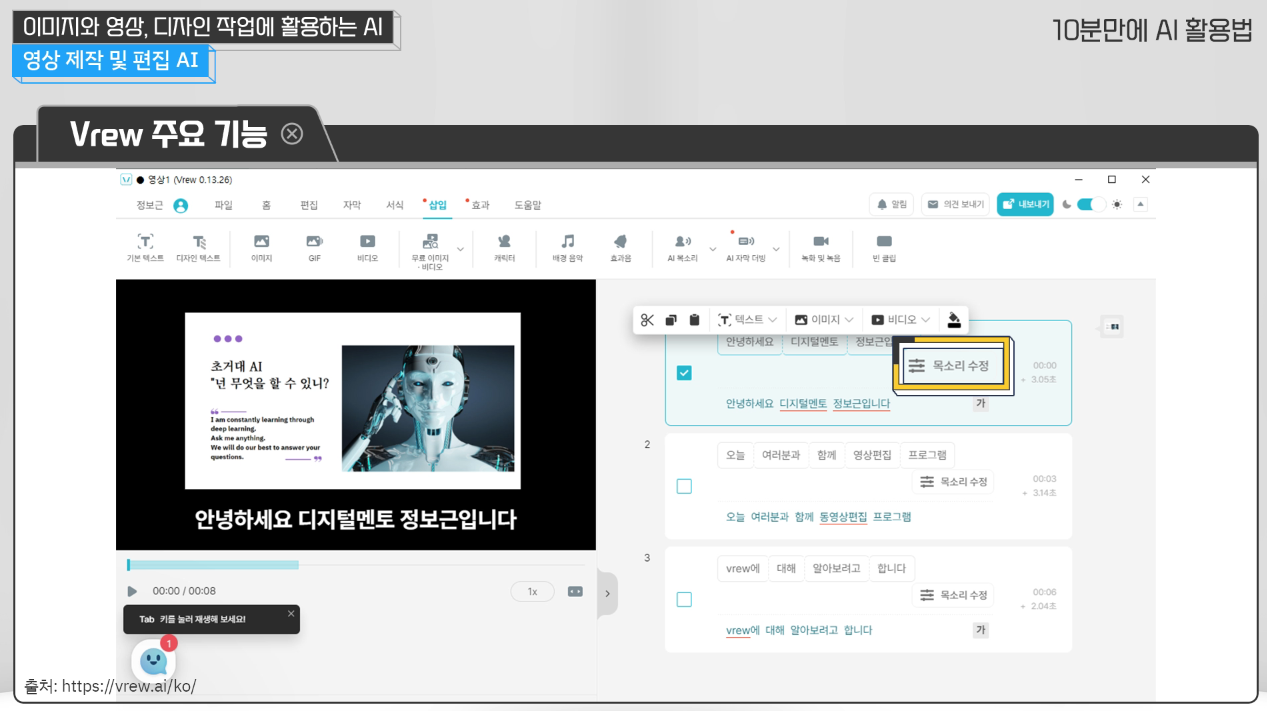Insert a basic text (기본 텍스트) element
This screenshot has height=711, width=1267.
coord(146,248)
